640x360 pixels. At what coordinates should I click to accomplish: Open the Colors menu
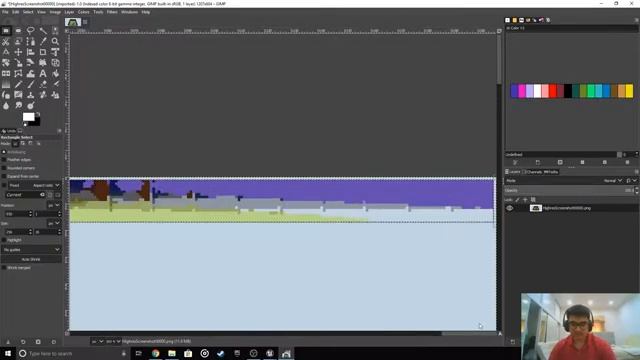[x=83, y=12]
